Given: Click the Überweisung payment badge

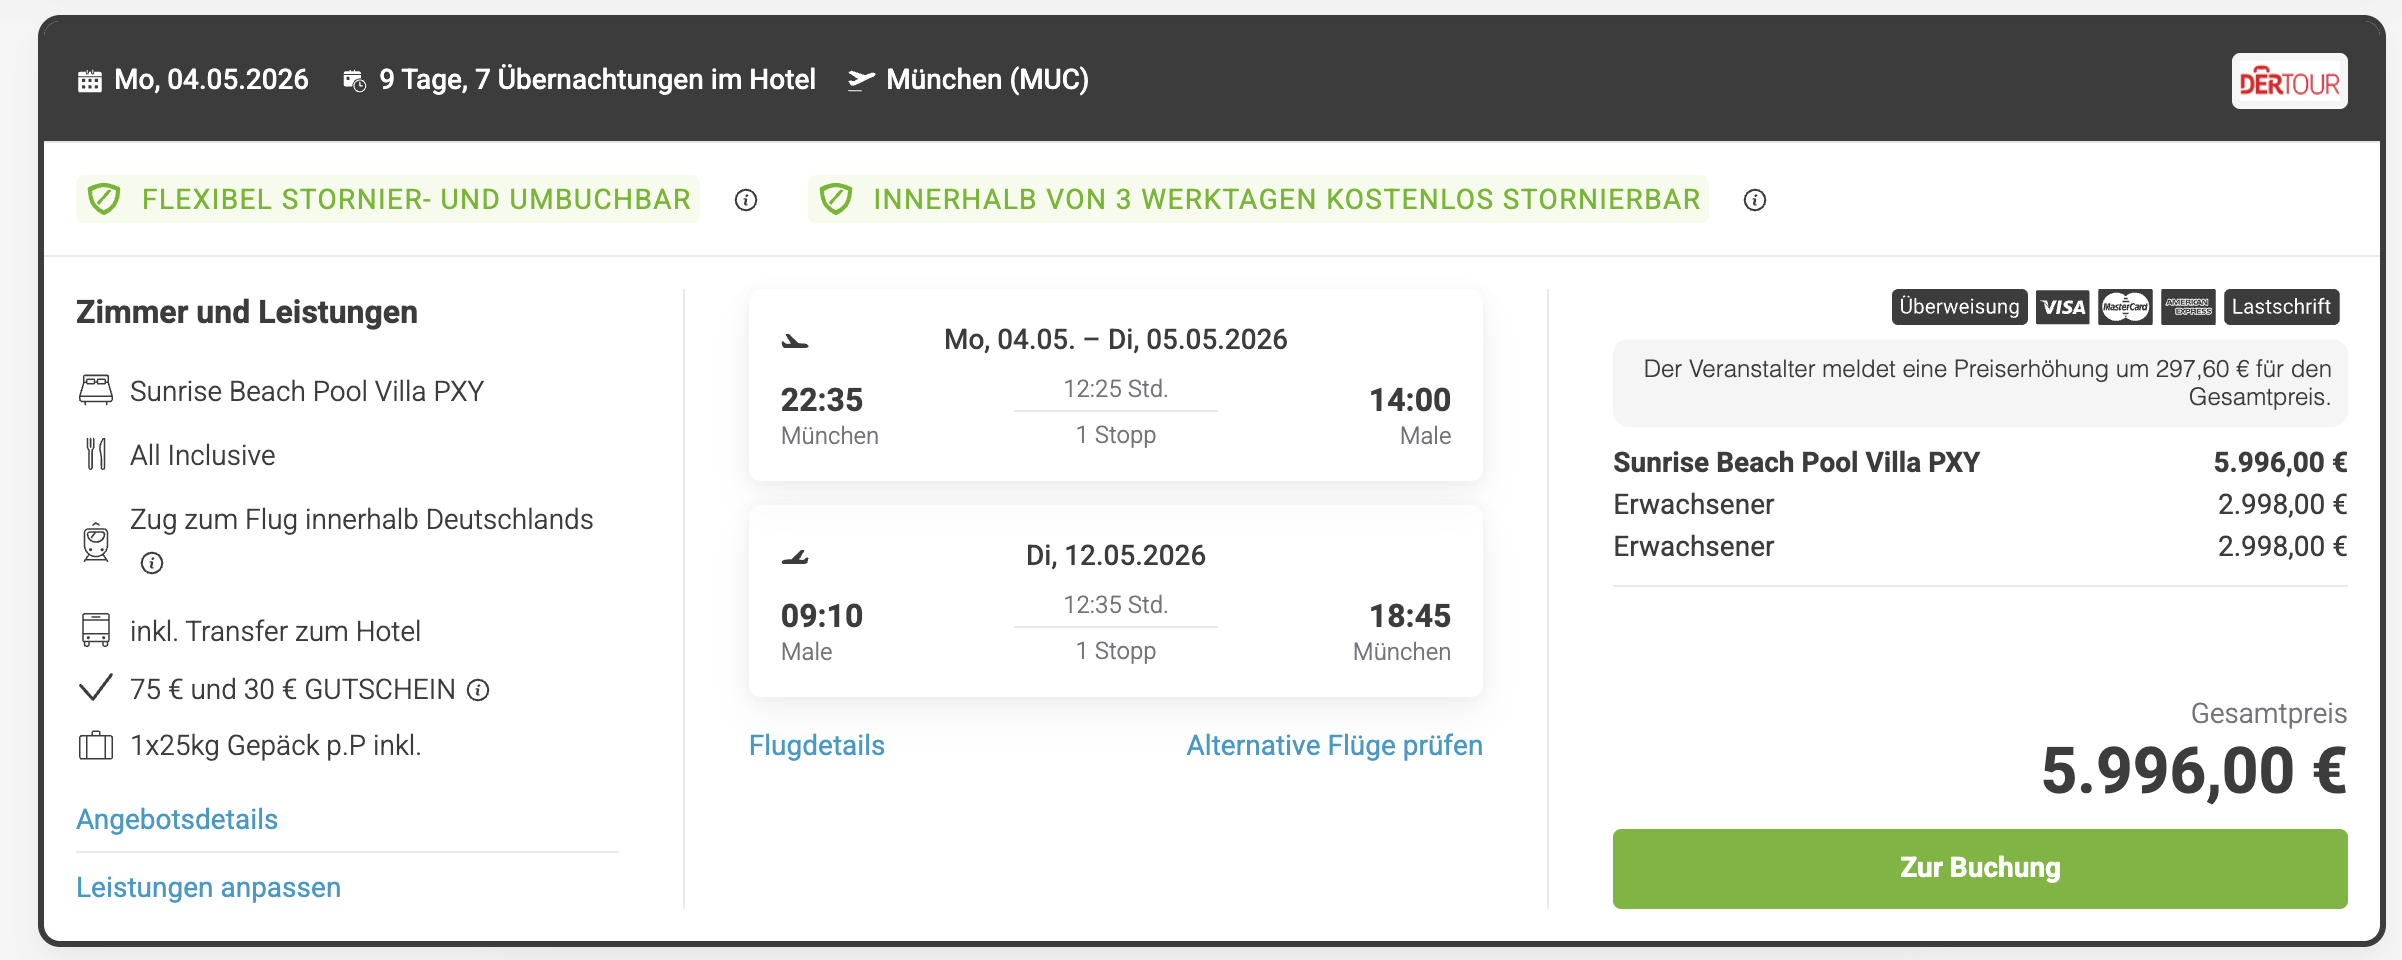Looking at the screenshot, I should pyautogui.click(x=1959, y=307).
